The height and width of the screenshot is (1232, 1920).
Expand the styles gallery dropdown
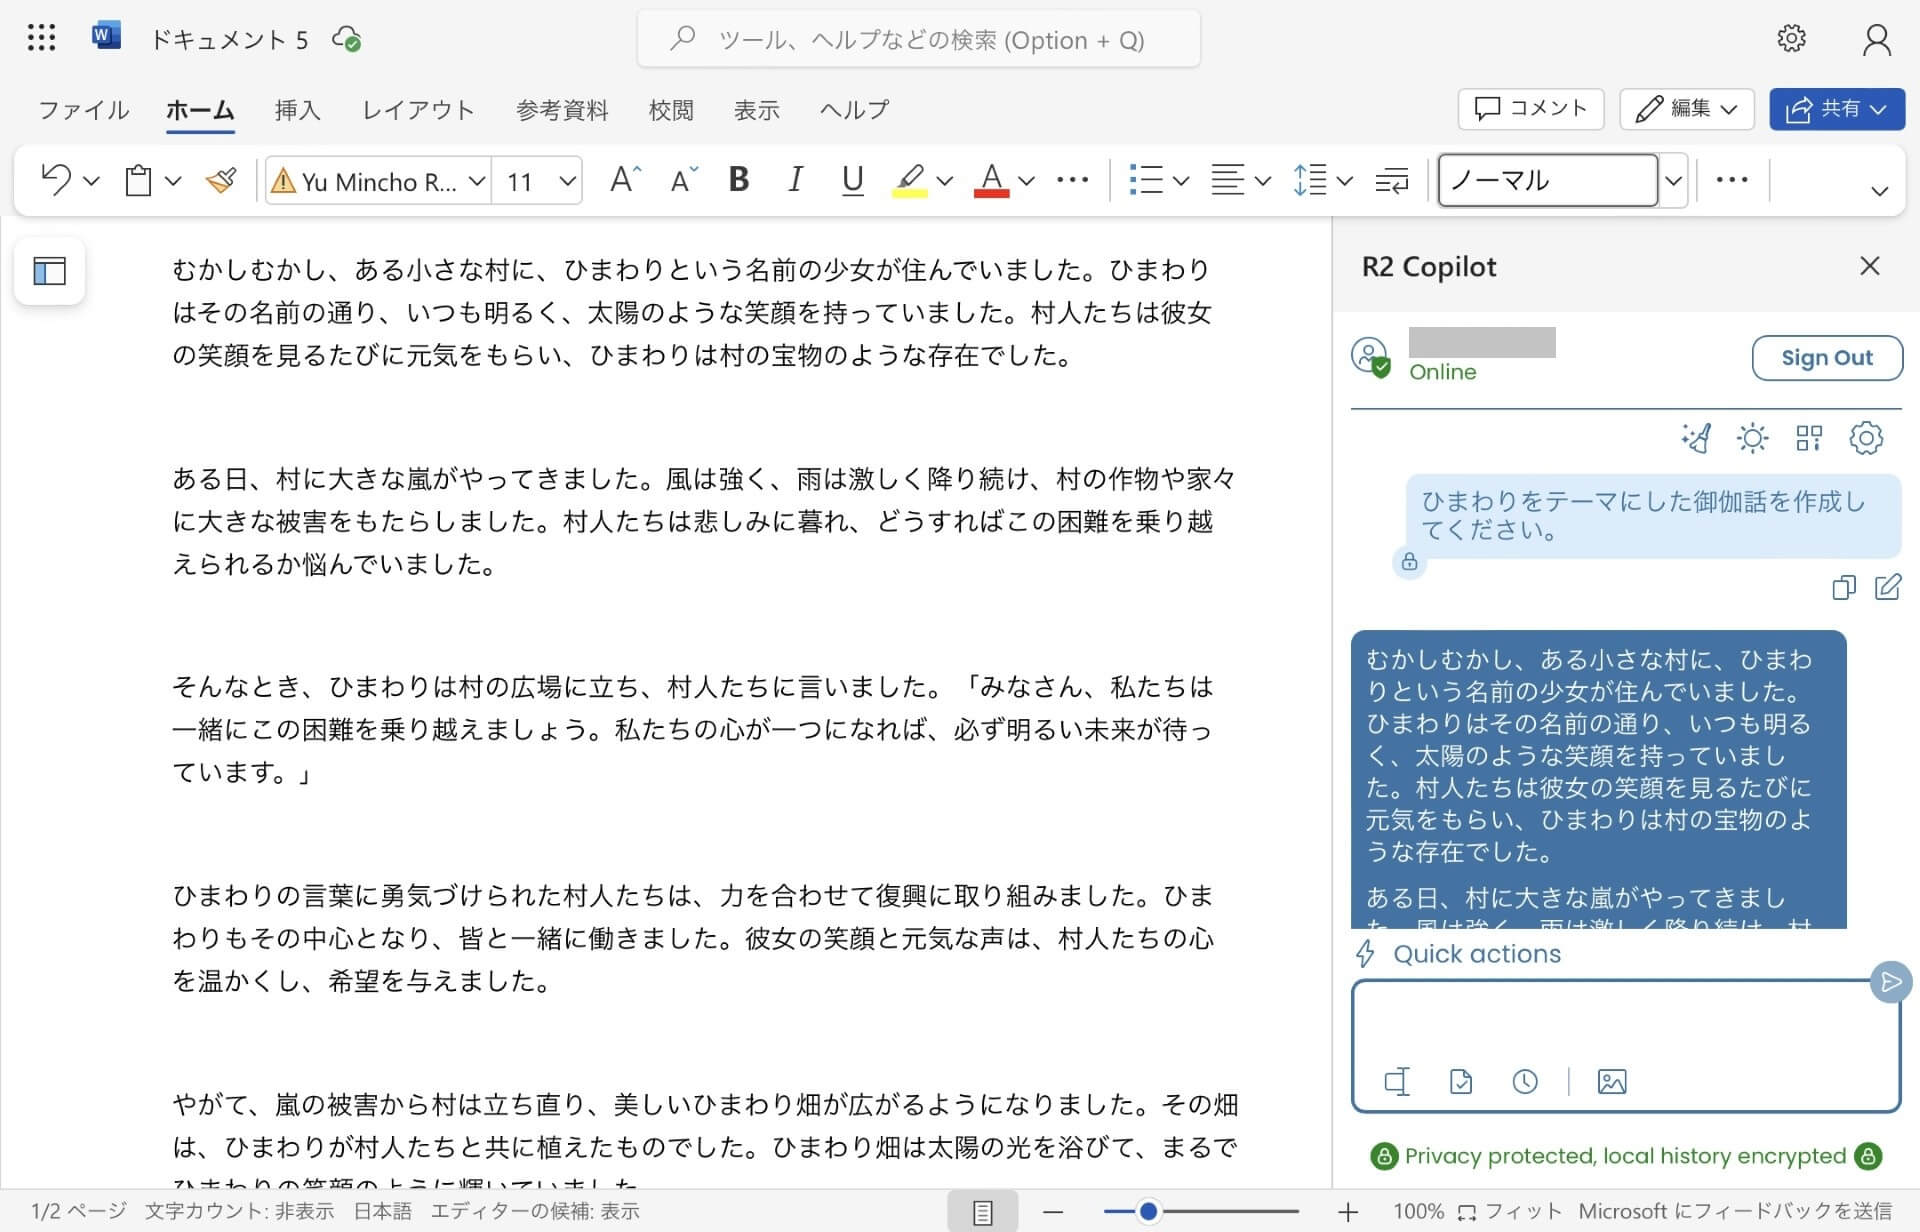[x=1673, y=181]
